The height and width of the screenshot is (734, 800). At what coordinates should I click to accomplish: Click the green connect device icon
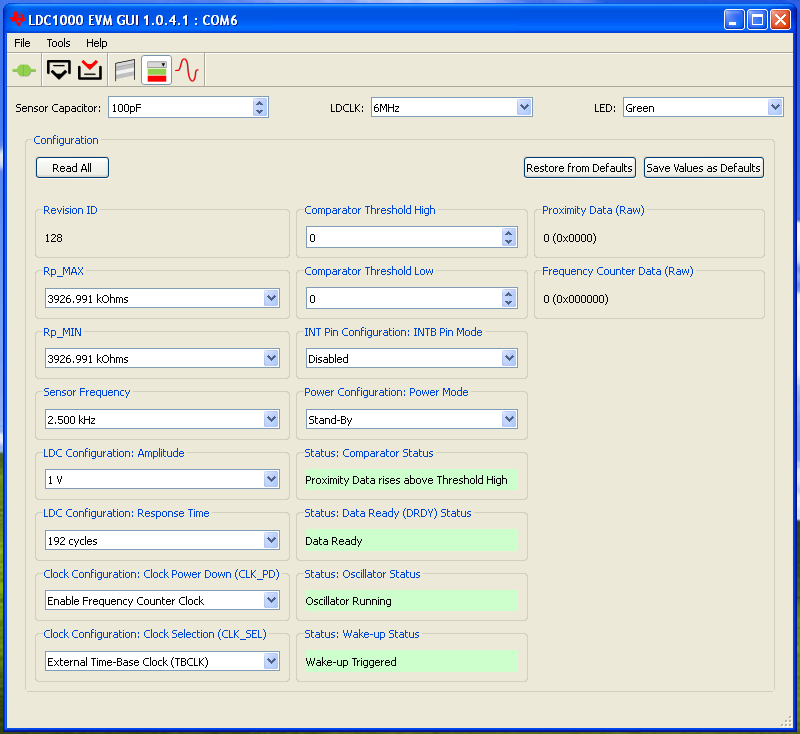click(22, 70)
